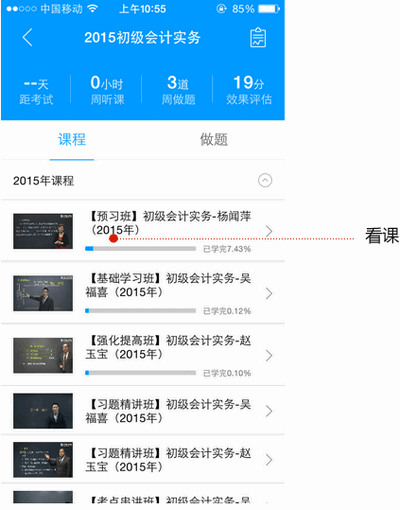
Task: Tap the 0小时 周听课 stat
Action: point(107,90)
